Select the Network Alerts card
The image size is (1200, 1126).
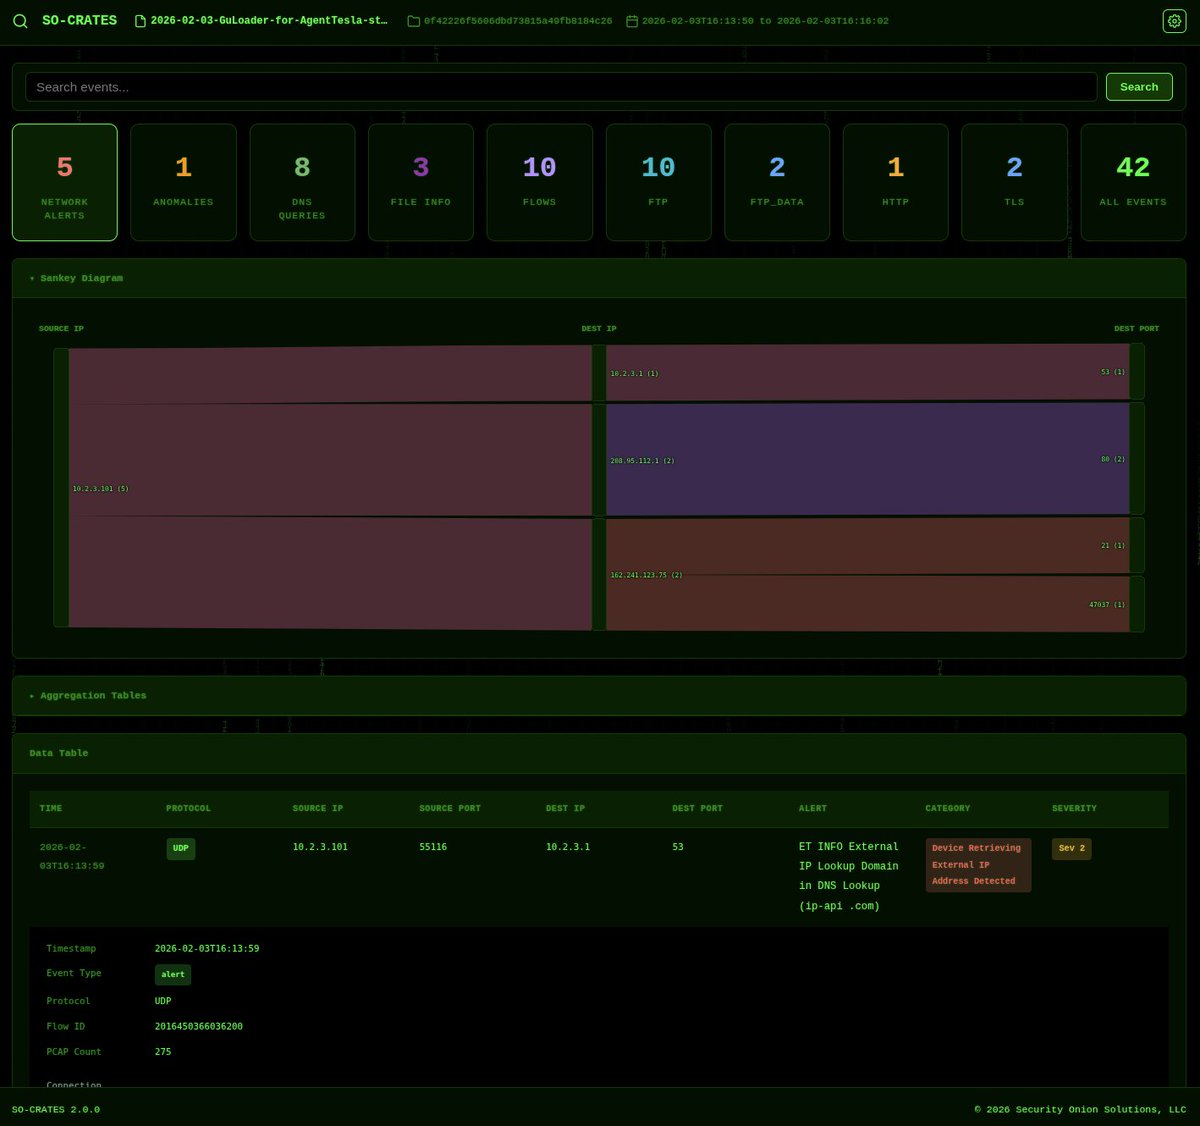click(x=65, y=182)
